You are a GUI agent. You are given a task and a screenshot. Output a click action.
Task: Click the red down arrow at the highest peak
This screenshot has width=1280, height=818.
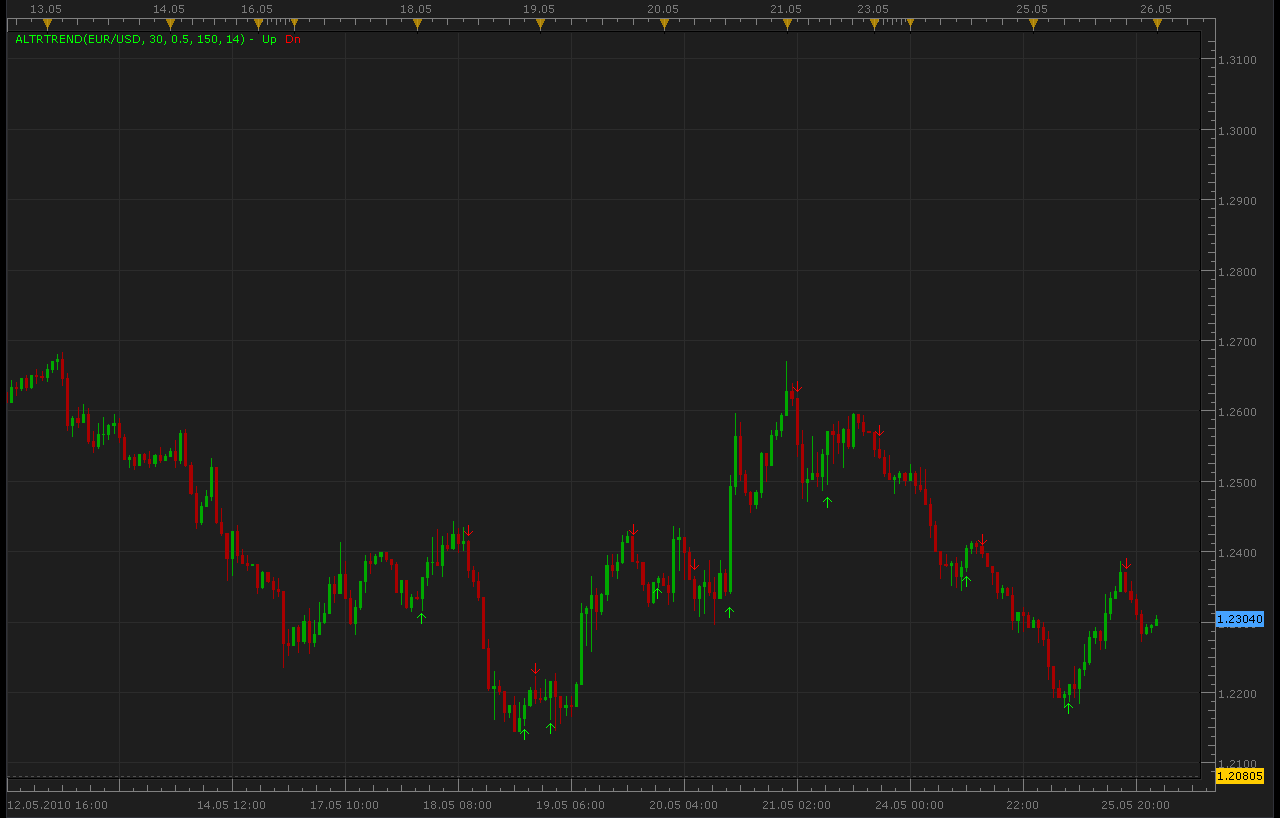796,388
